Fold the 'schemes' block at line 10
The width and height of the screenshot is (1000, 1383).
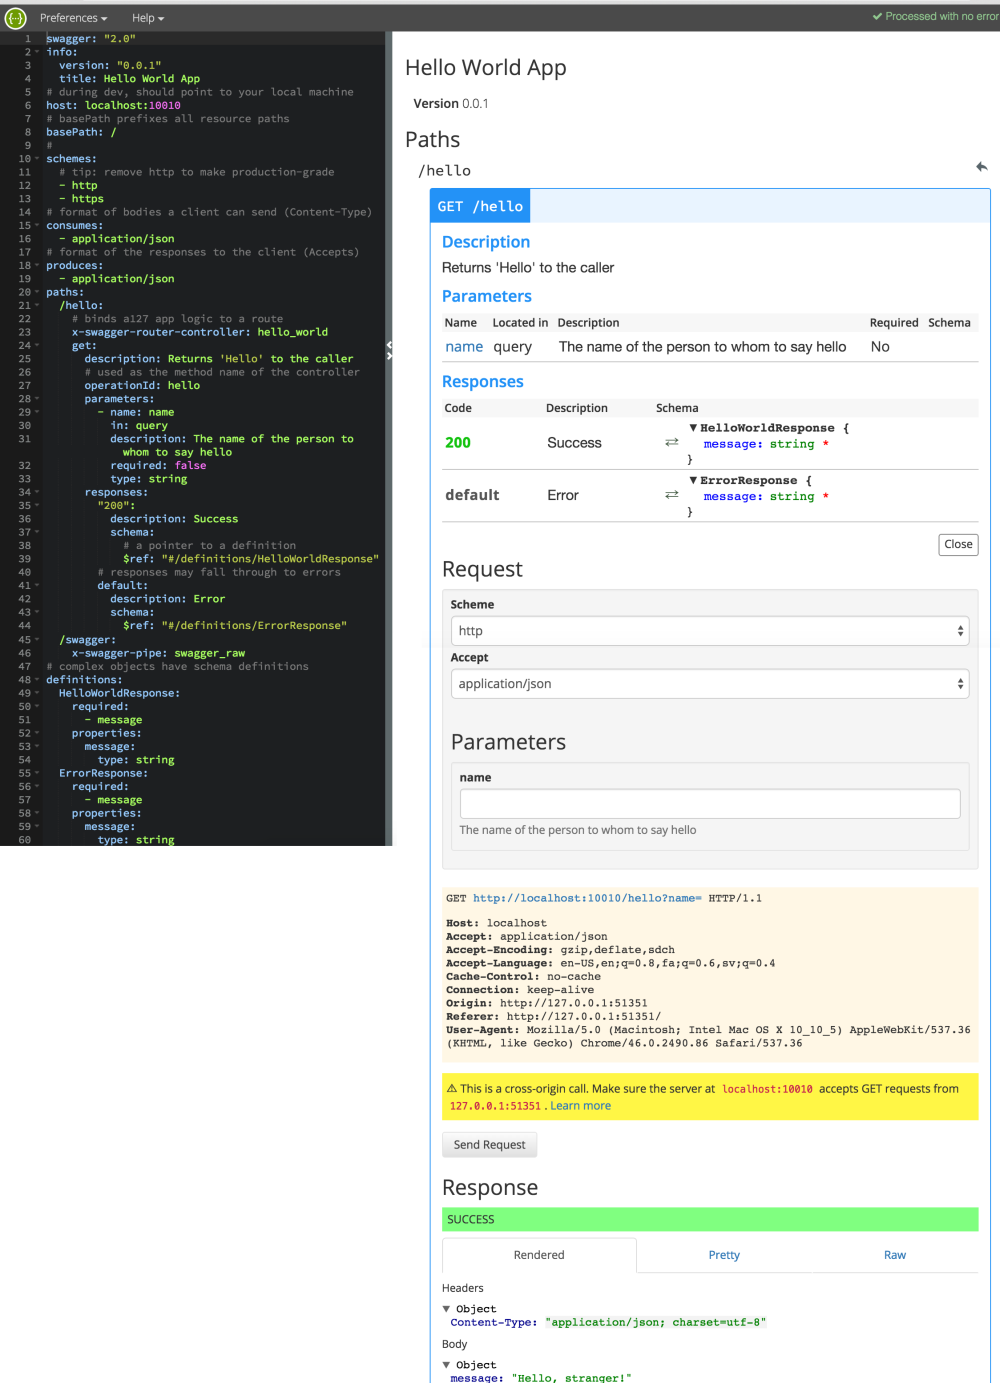coord(37,159)
